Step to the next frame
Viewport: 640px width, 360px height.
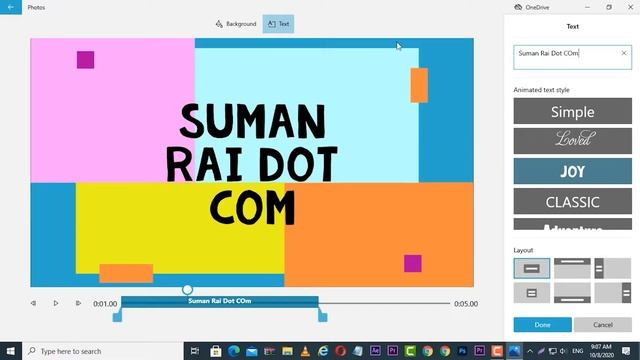coord(78,303)
